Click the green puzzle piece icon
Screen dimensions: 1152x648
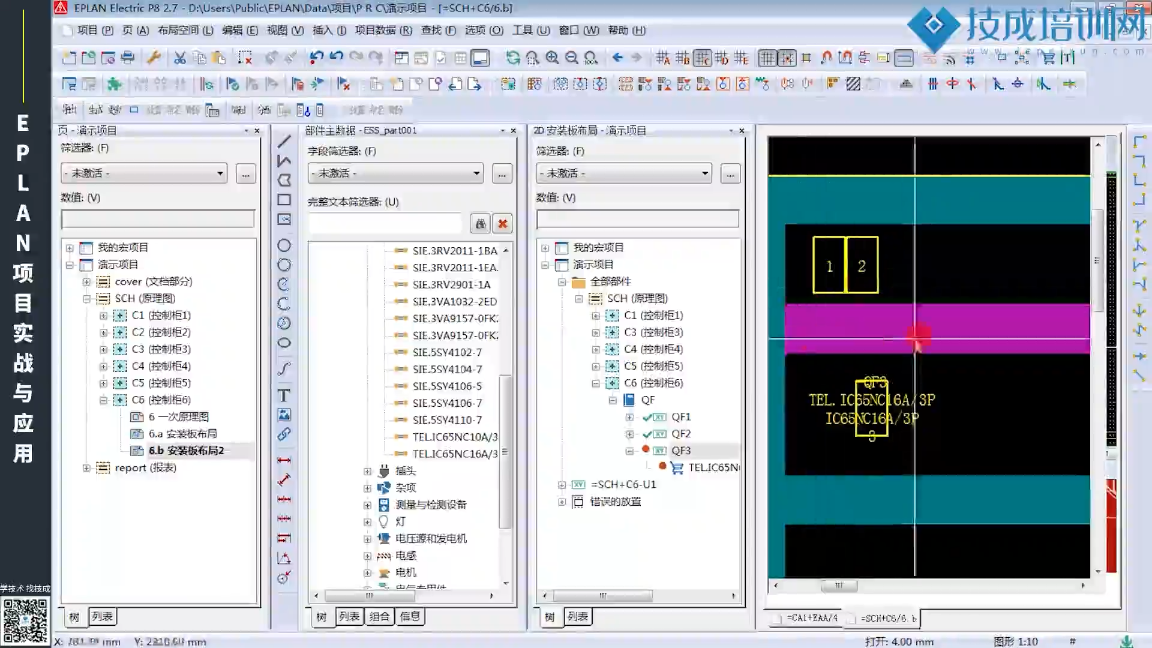(x=114, y=84)
